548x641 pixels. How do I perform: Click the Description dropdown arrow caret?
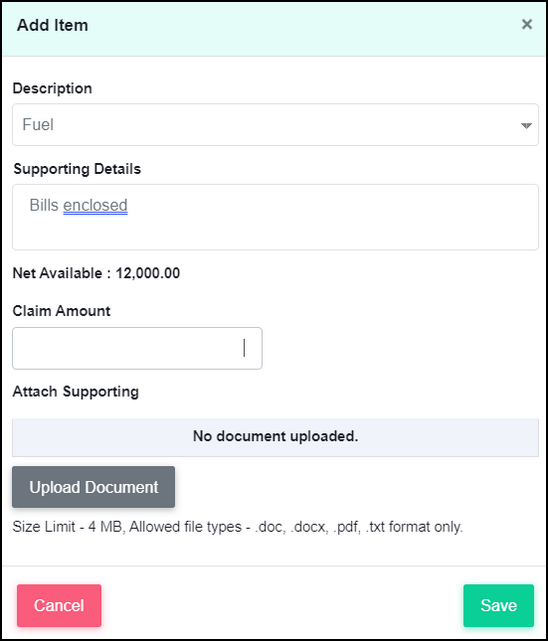pyautogui.click(x=526, y=126)
